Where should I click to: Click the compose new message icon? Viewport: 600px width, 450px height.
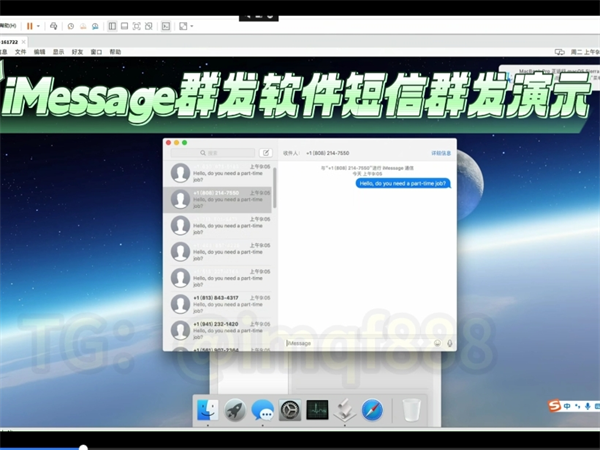coord(266,153)
